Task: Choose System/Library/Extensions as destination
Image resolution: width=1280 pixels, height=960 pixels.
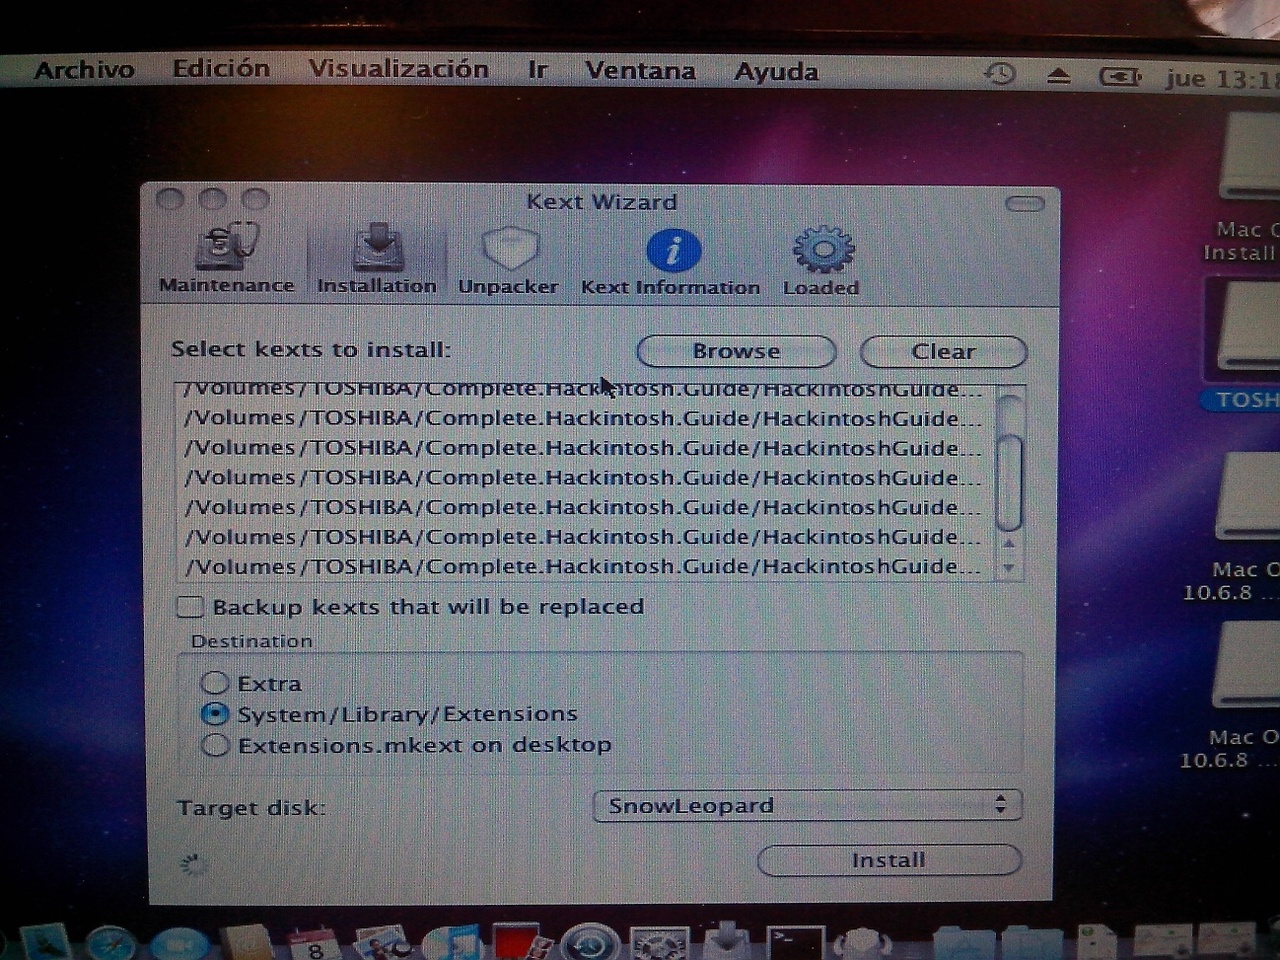Action: pos(215,714)
